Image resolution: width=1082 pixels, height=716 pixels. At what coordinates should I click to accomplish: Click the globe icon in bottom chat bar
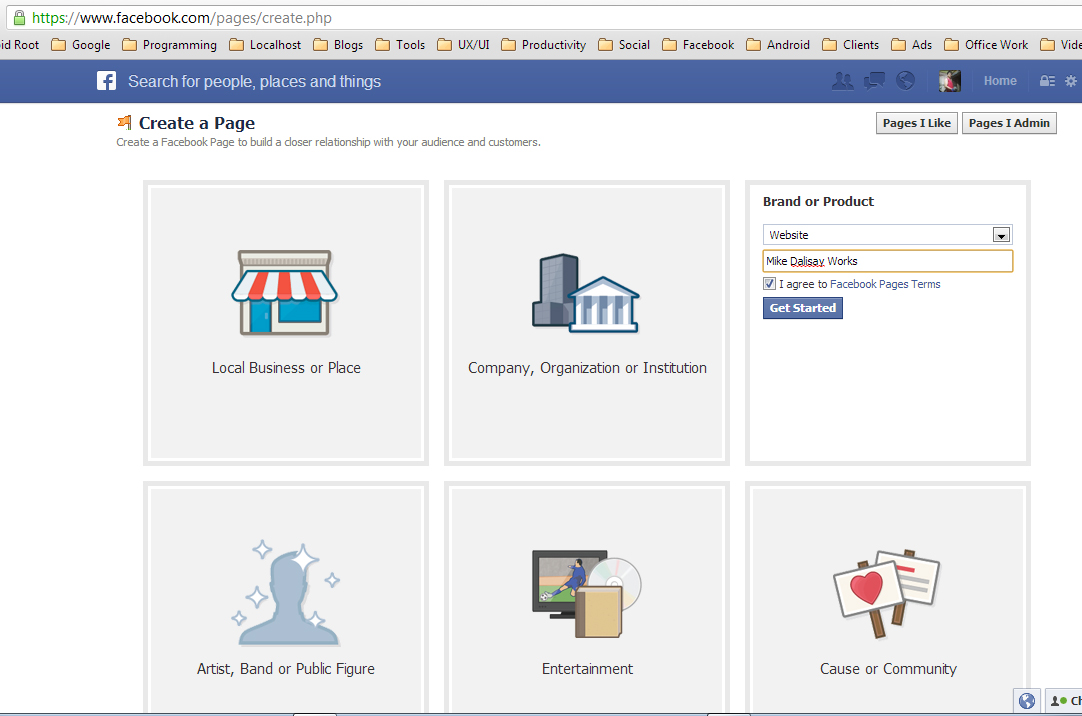click(x=1027, y=701)
